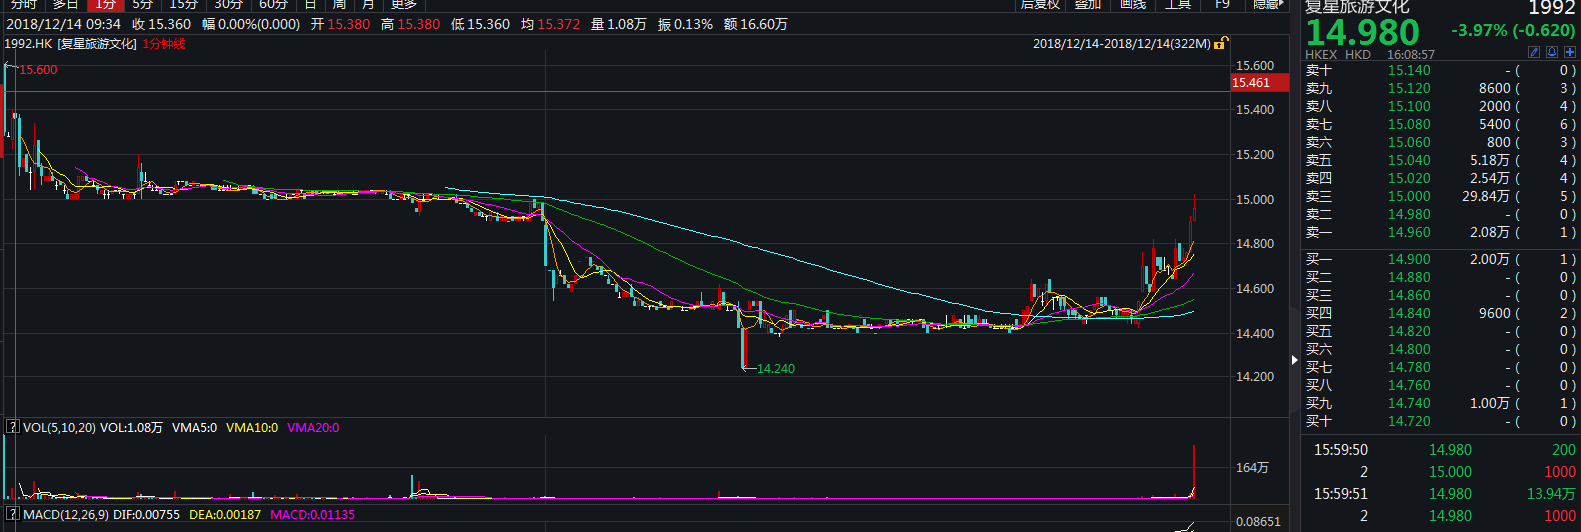Click the small arrow on the chart's right edge
This screenshot has height=532, width=1581.
click(1294, 359)
